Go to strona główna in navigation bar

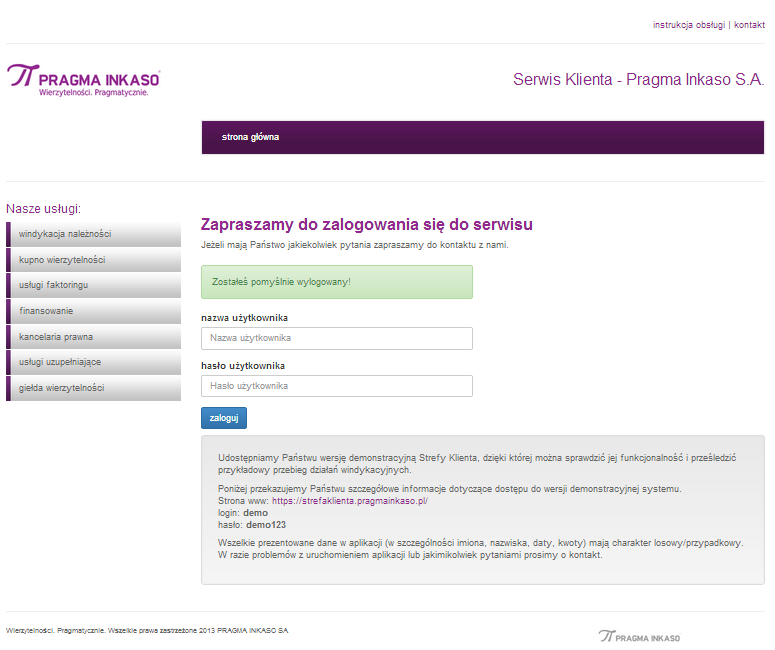tap(250, 137)
